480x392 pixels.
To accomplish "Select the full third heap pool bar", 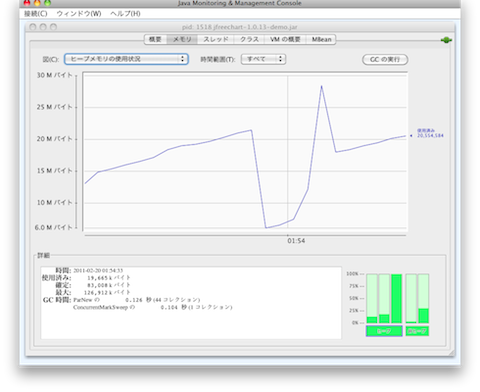I will tap(396, 298).
